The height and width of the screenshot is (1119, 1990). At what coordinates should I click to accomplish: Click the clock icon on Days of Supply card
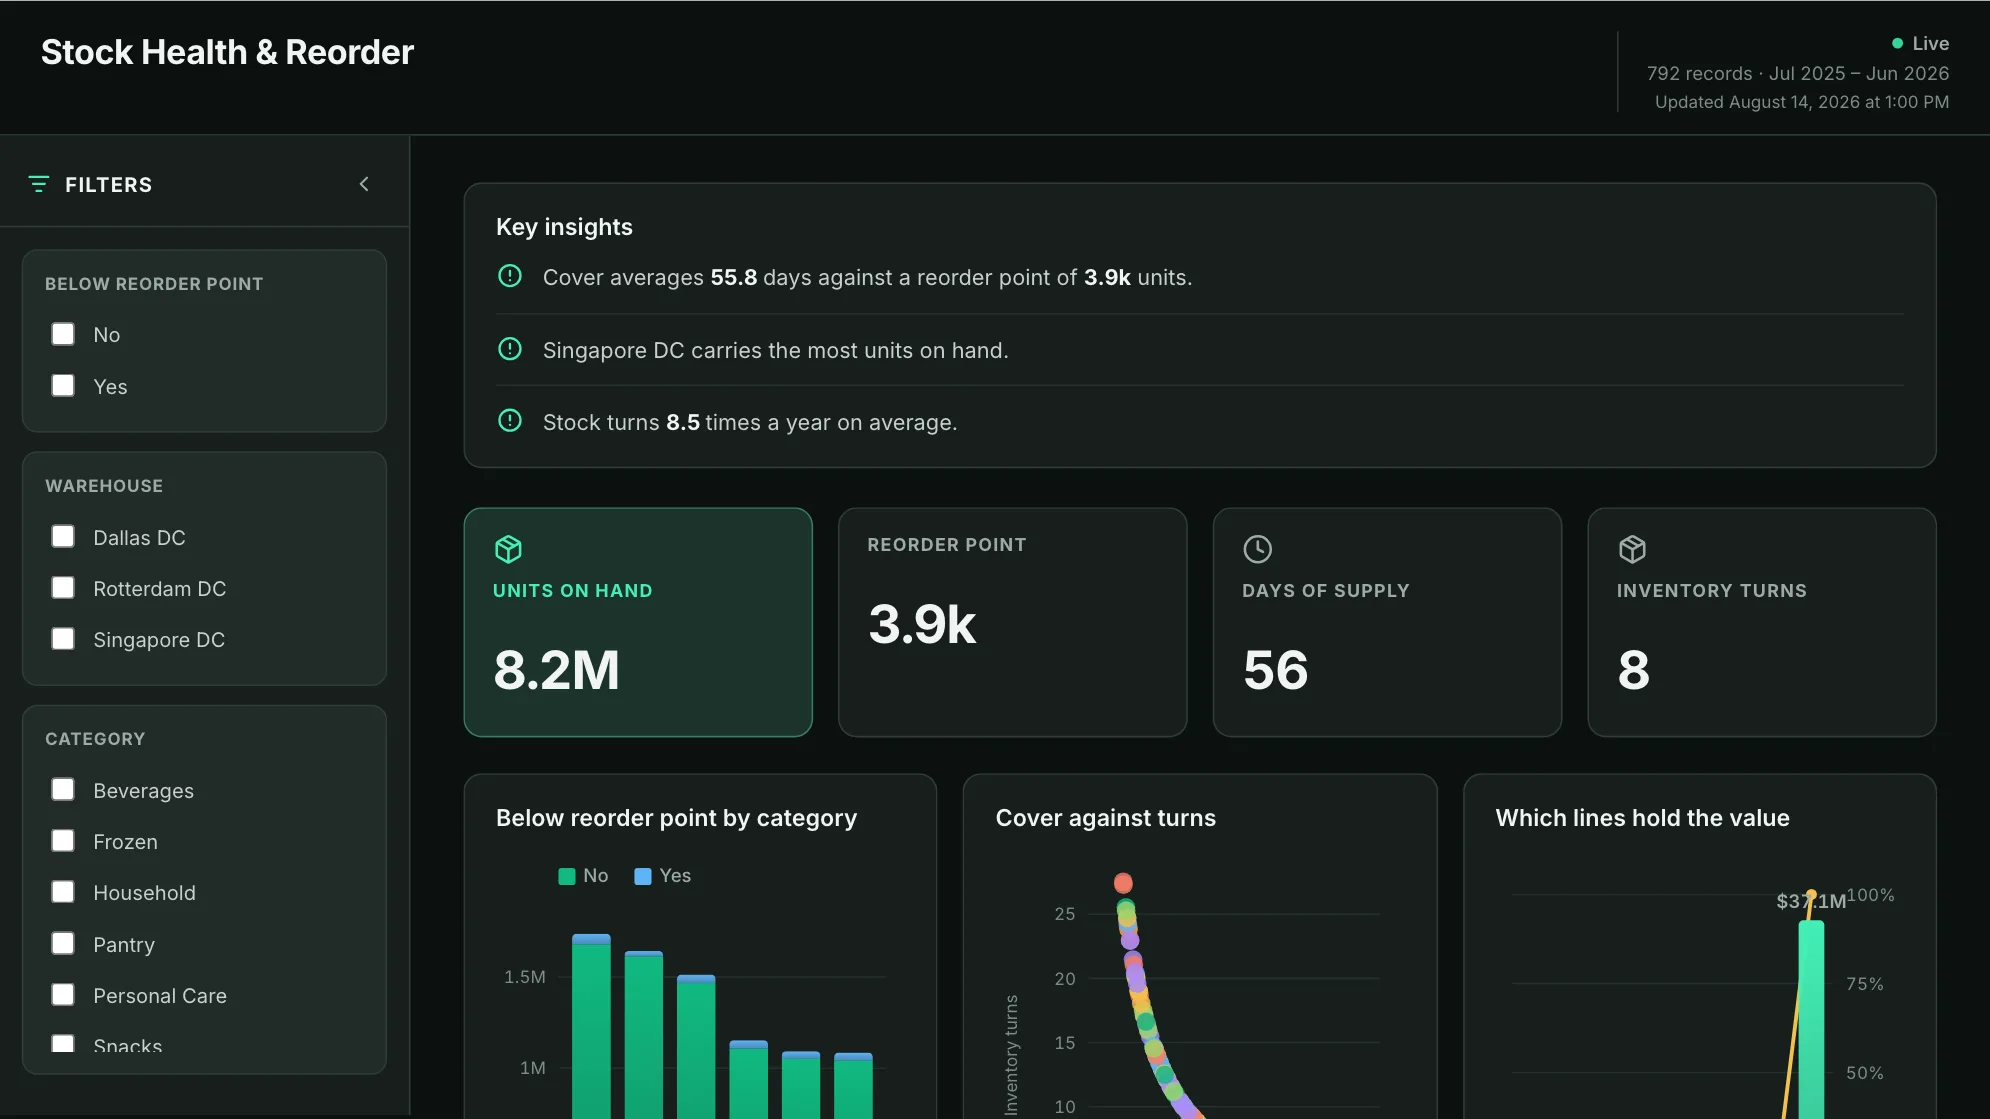[x=1257, y=549]
